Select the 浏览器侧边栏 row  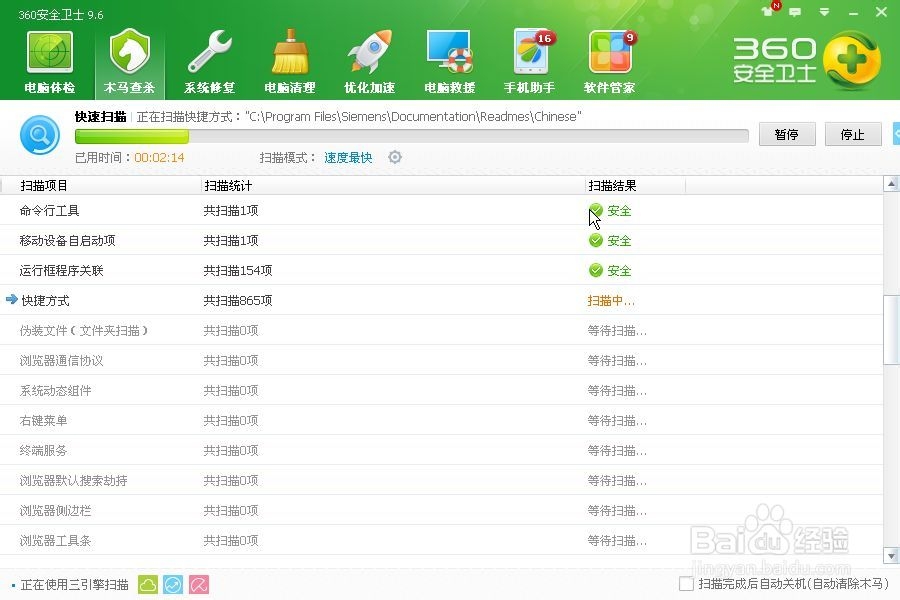pos(441,510)
